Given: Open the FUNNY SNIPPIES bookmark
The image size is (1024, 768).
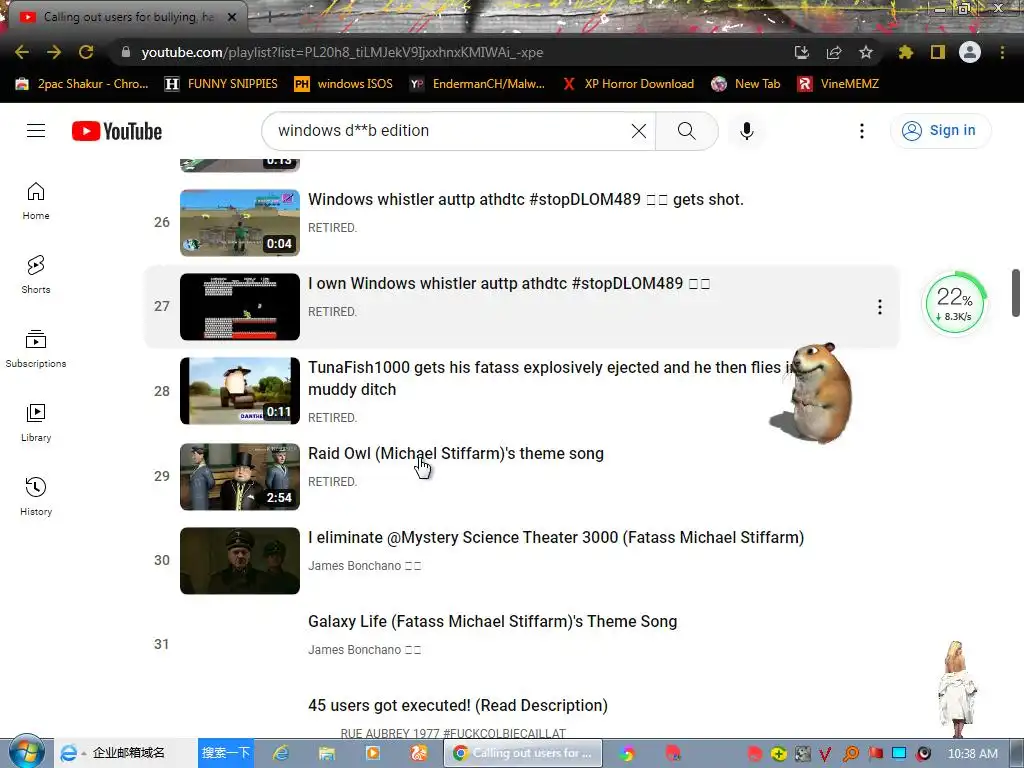Looking at the screenshot, I should 221,84.
